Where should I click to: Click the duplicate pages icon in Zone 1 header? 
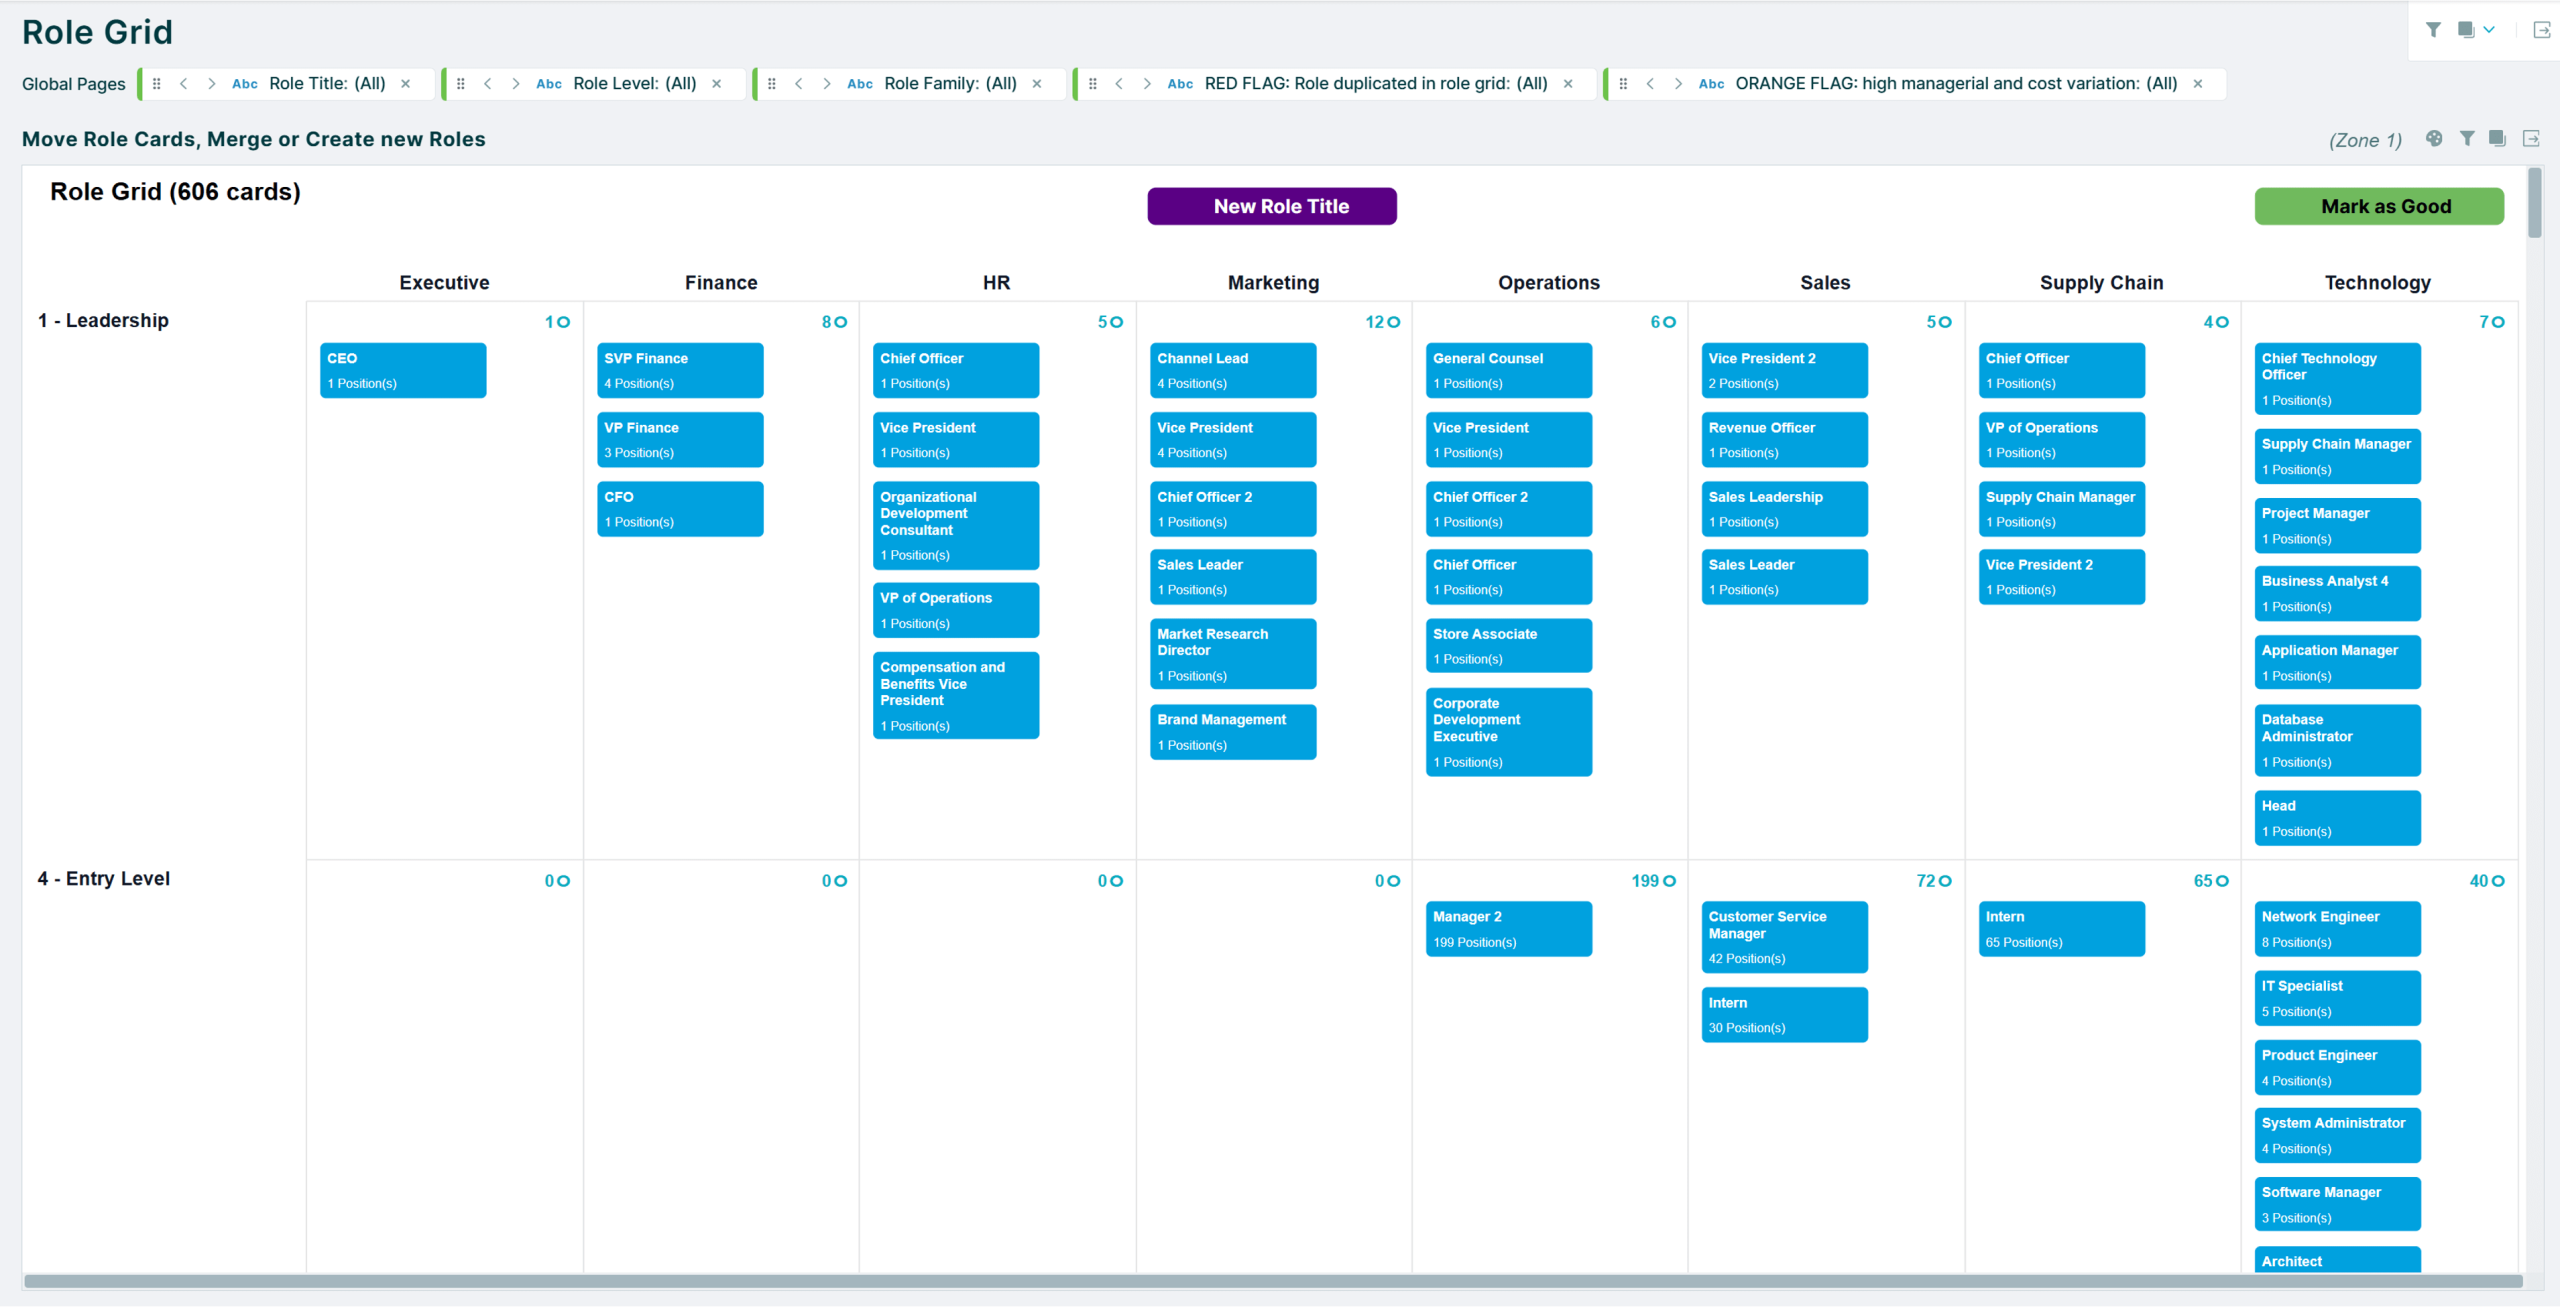[2498, 139]
